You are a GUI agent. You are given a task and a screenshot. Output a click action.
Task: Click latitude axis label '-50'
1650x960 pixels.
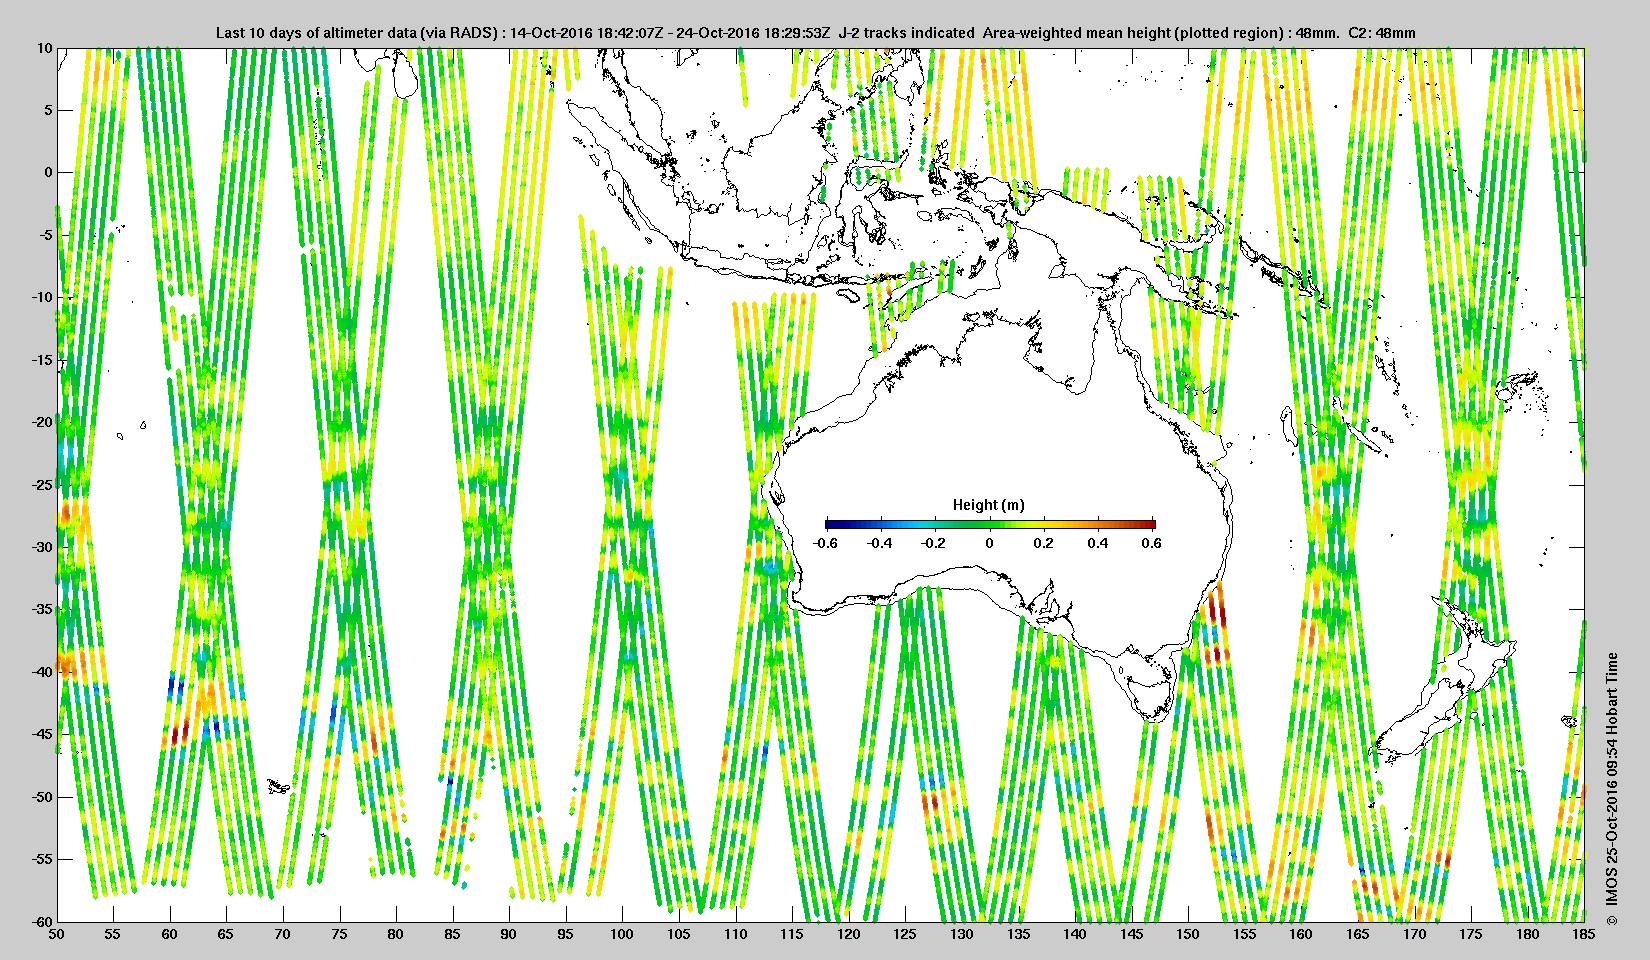(x=41, y=797)
